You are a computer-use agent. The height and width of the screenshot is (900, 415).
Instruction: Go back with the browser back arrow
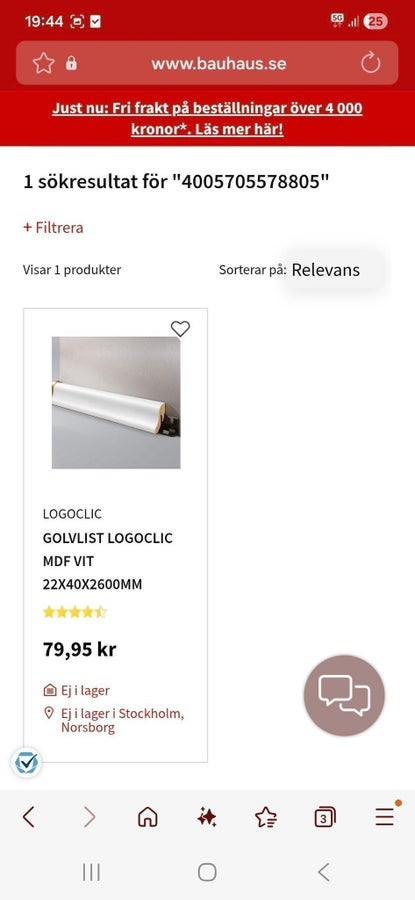(x=29, y=816)
